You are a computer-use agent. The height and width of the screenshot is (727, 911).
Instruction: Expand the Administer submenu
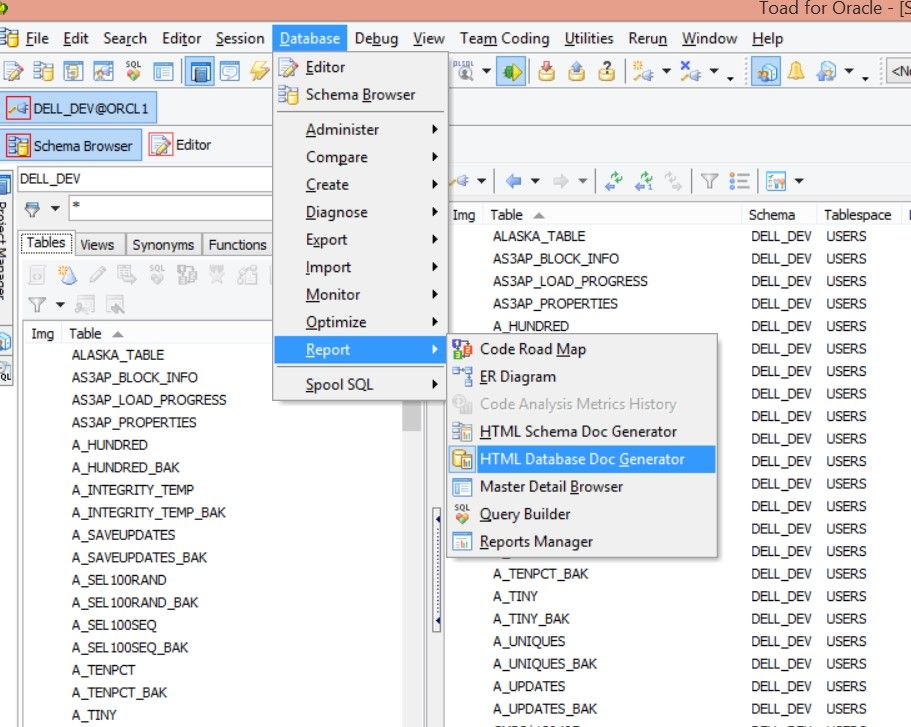pyautogui.click(x=360, y=129)
